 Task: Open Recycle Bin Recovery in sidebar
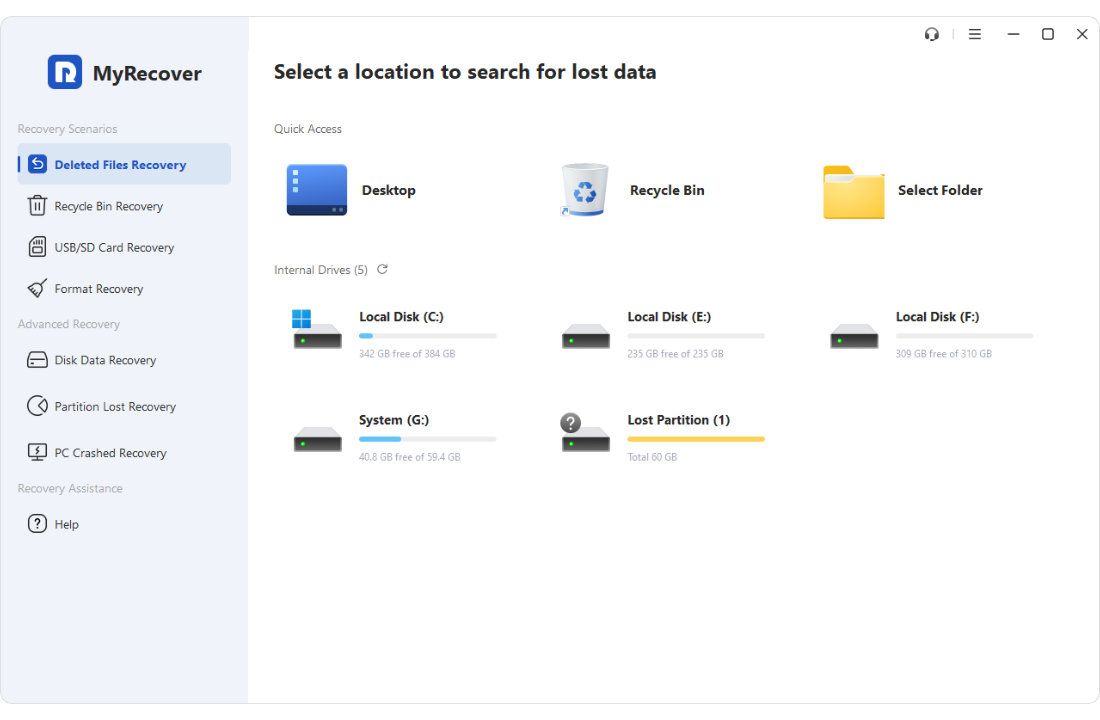tap(108, 206)
